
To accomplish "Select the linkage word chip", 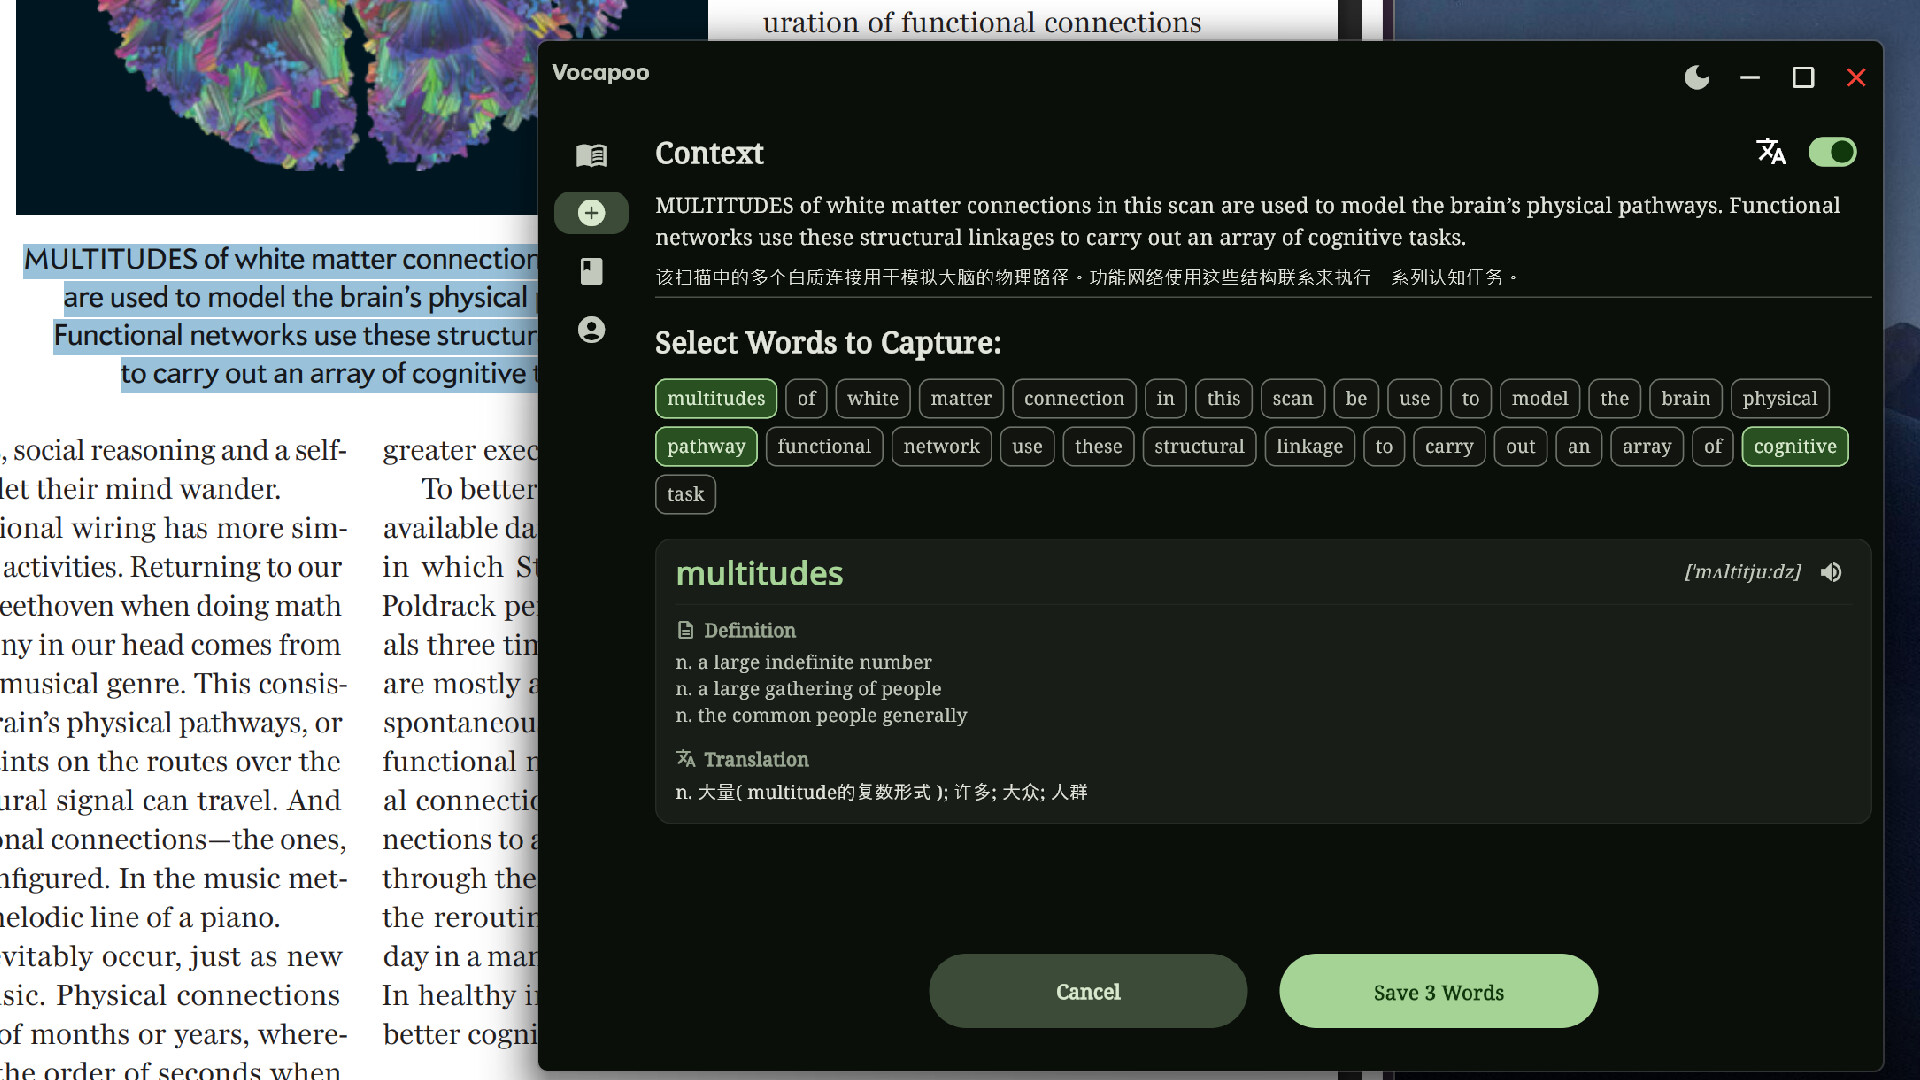I will [x=1309, y=446].
